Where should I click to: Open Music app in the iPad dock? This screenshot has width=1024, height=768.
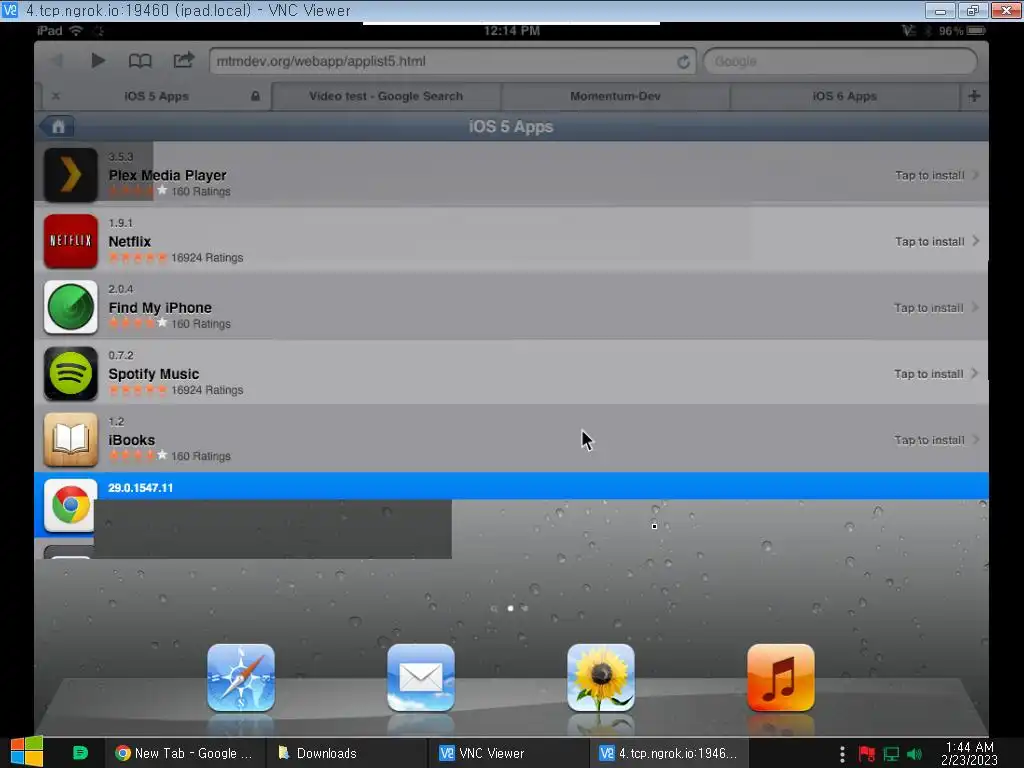[781, 677]
